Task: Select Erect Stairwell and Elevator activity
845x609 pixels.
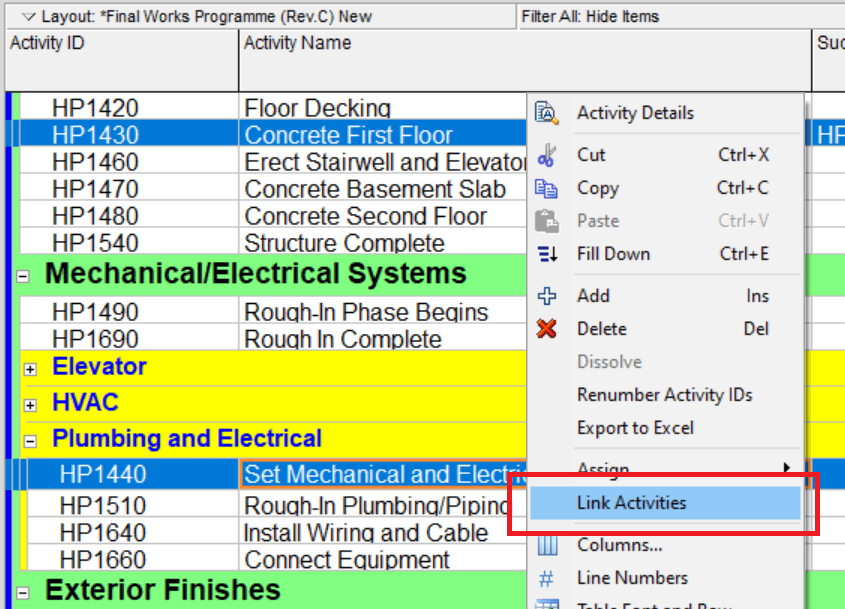Action: (x=385, y=162)
